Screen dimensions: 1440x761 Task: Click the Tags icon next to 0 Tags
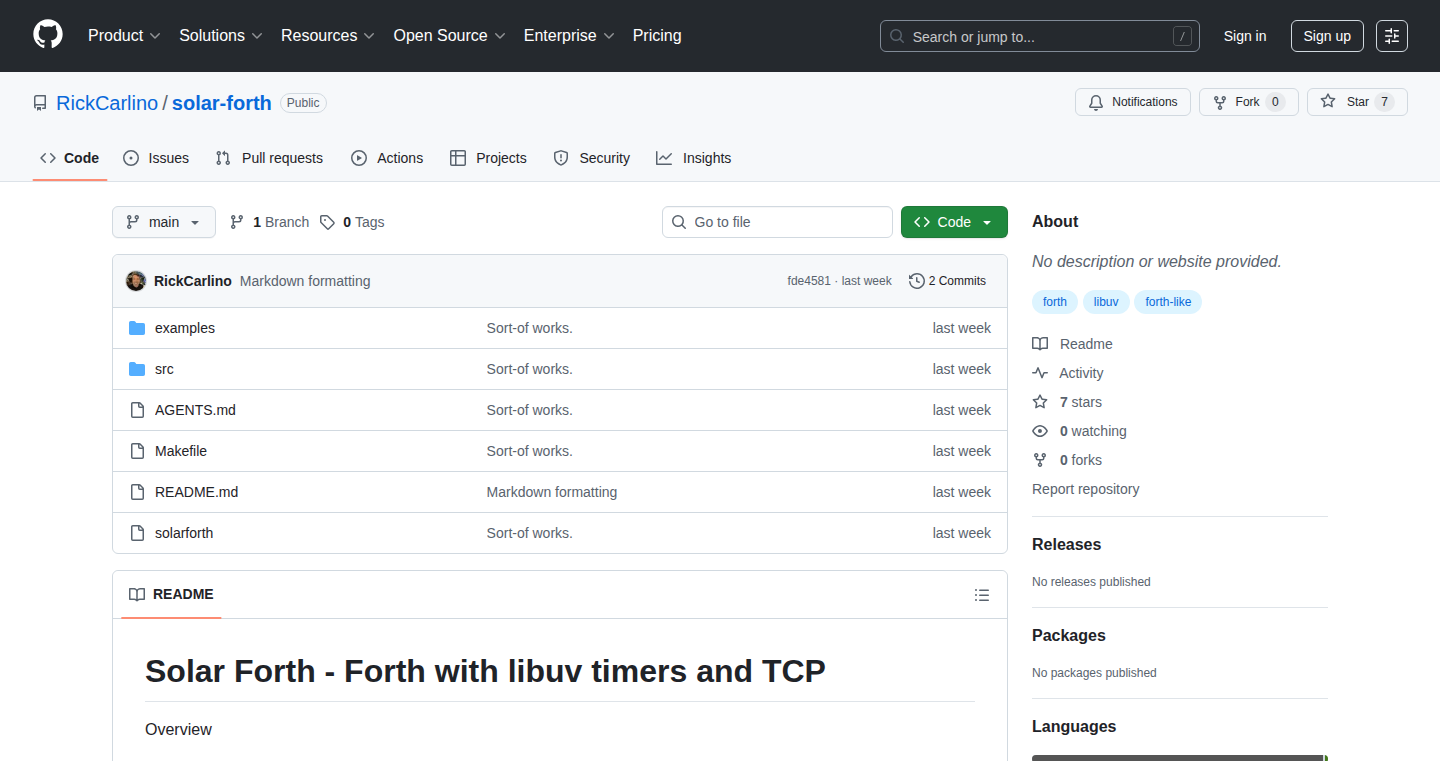point(327,222)
